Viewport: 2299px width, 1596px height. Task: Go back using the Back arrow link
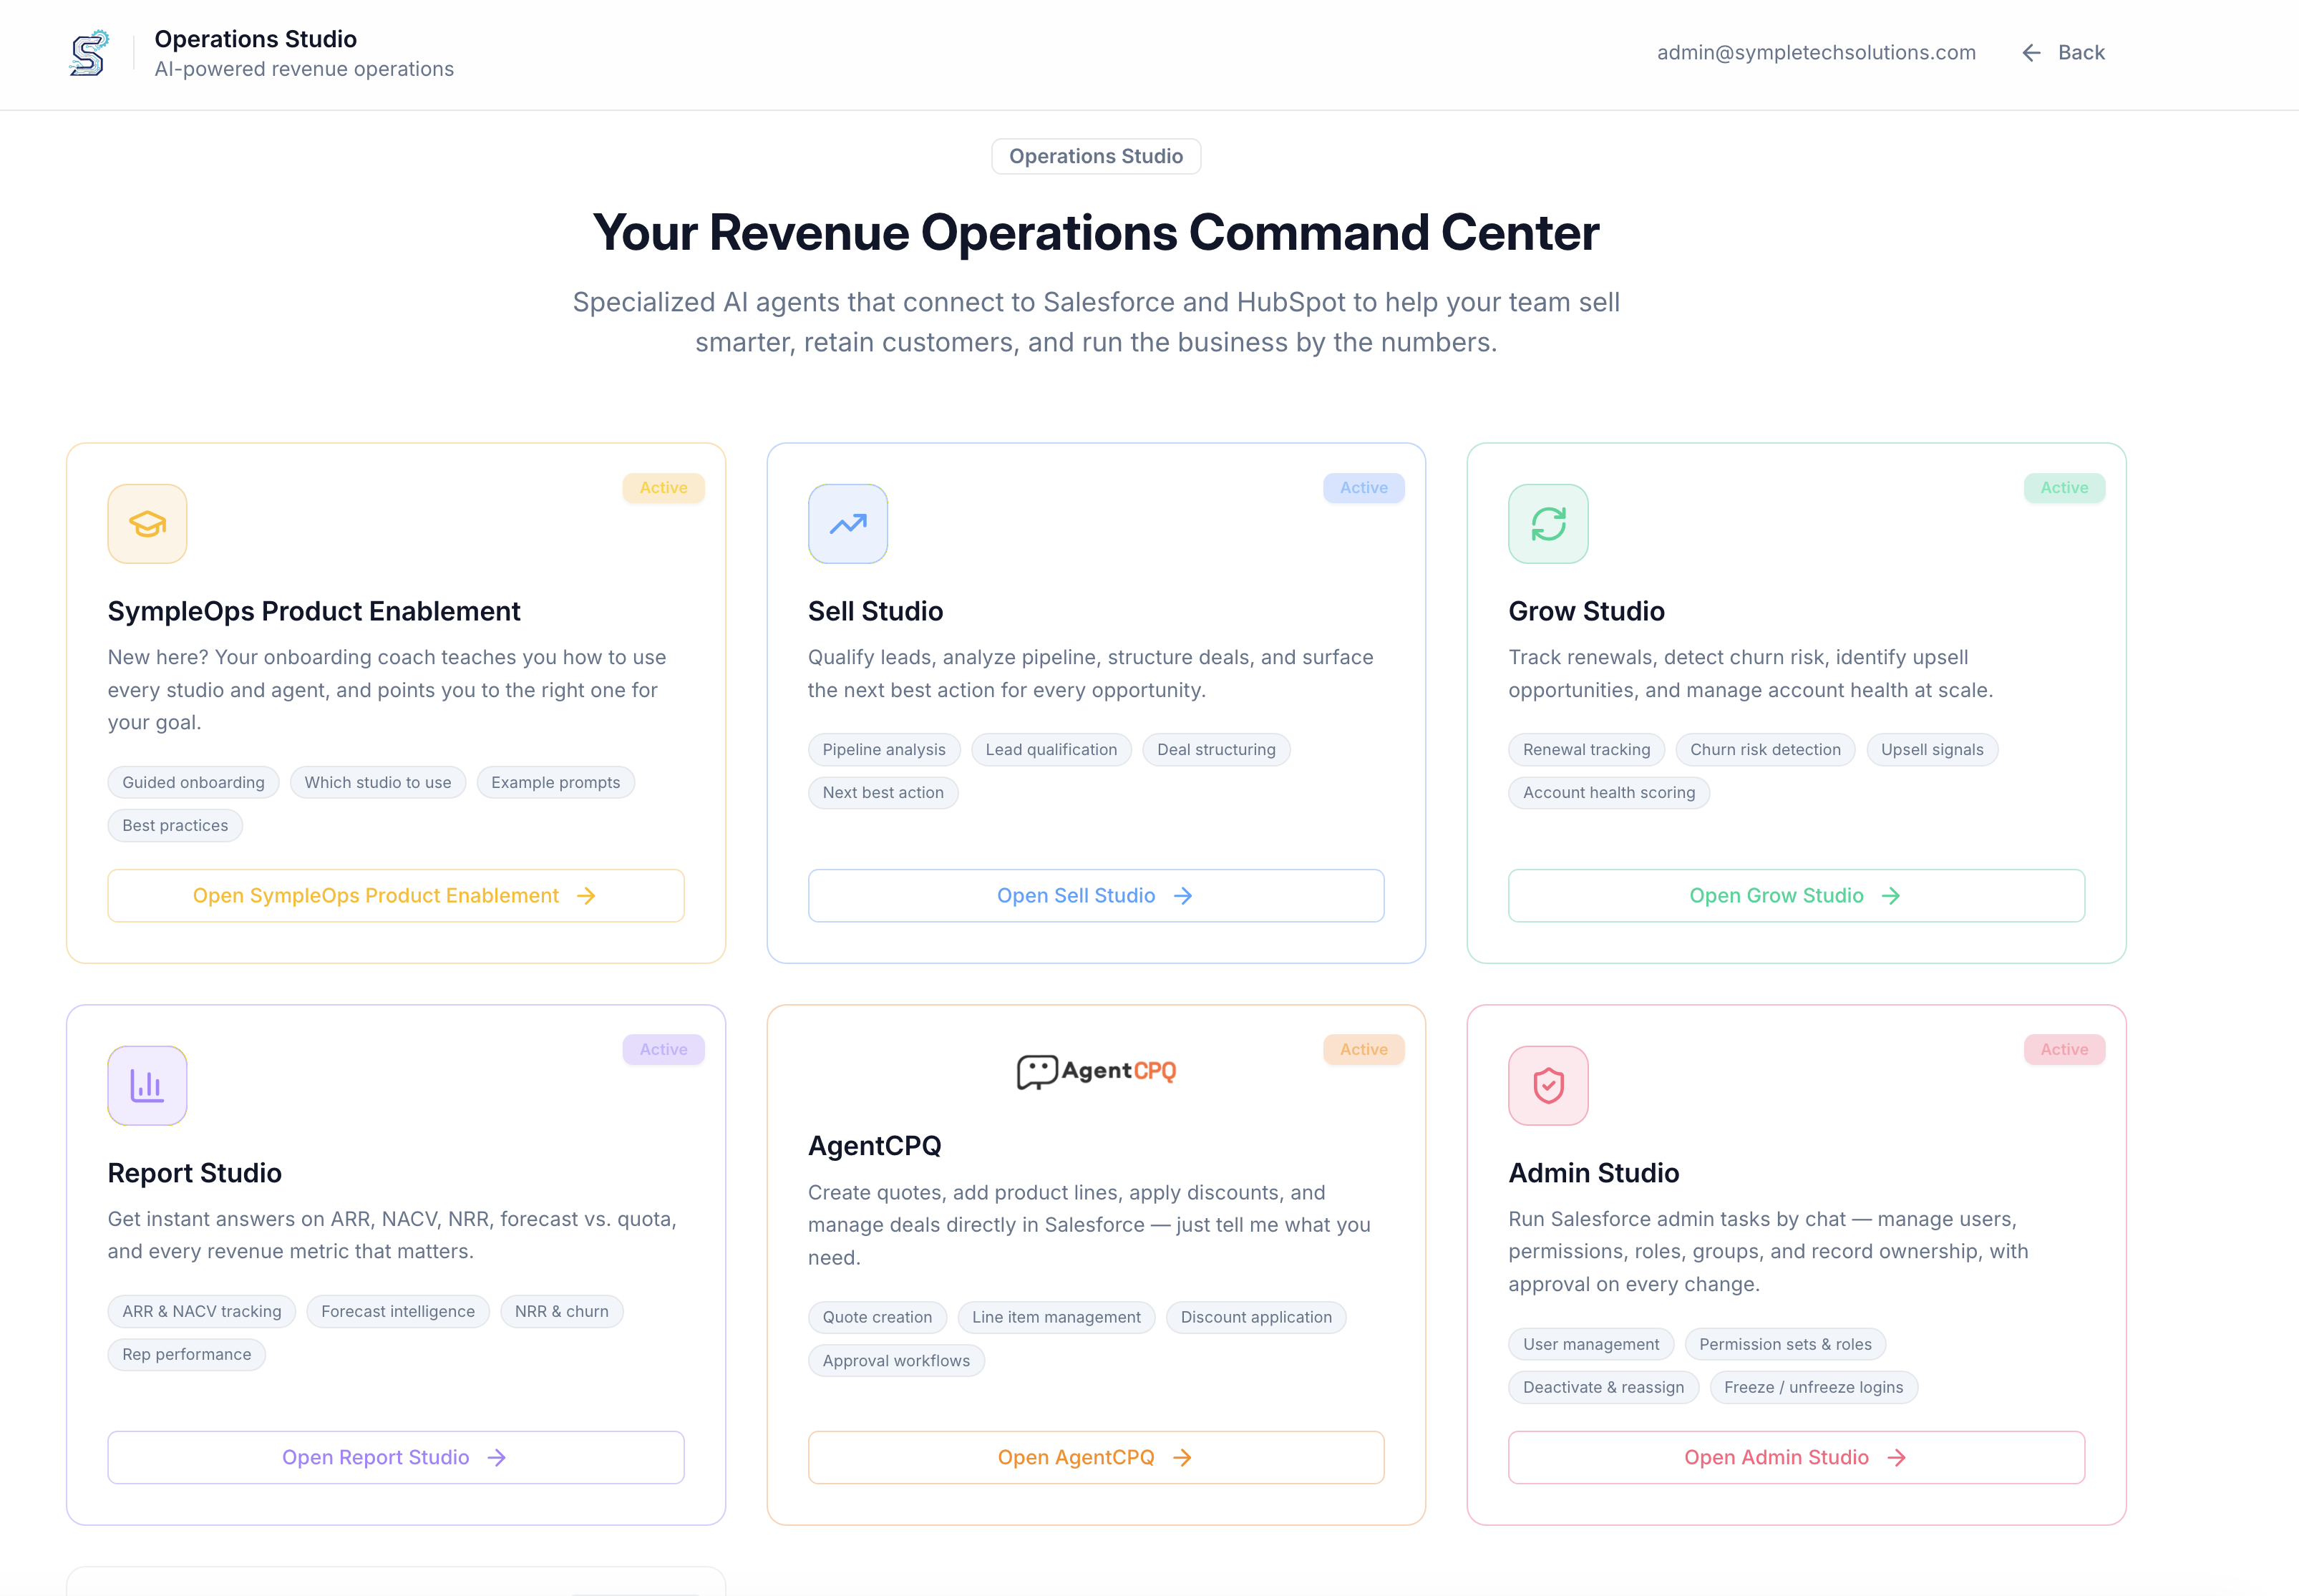[2063, 53]
